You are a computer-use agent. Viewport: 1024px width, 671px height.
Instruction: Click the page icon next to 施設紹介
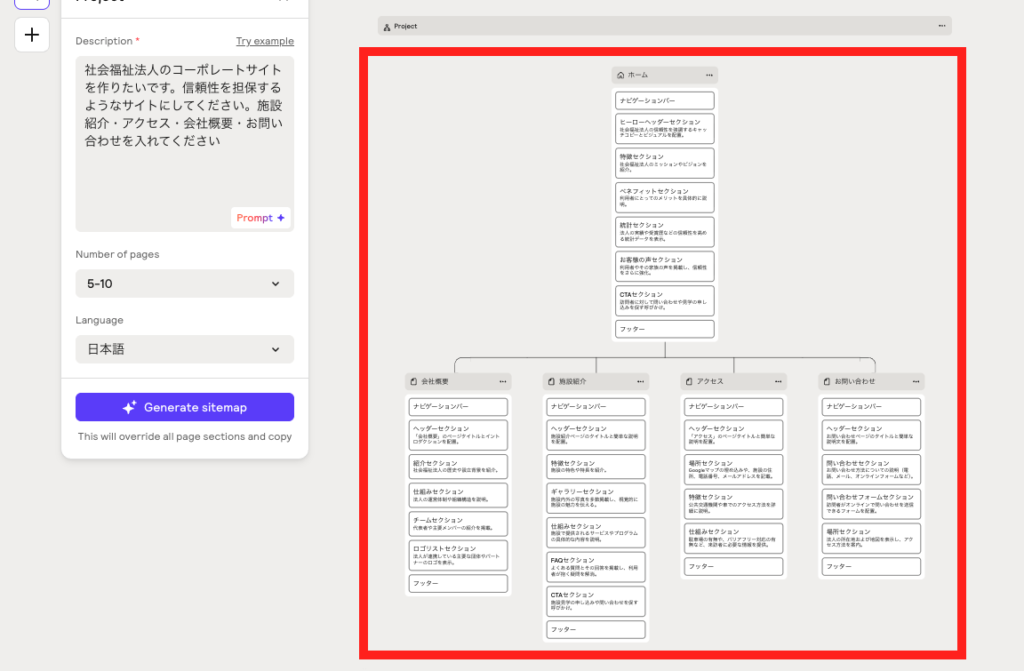551,382
